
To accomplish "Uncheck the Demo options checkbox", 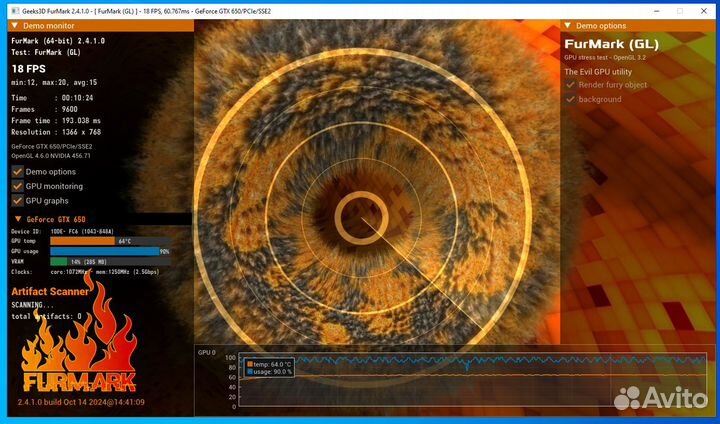I will tap(17, 171).
